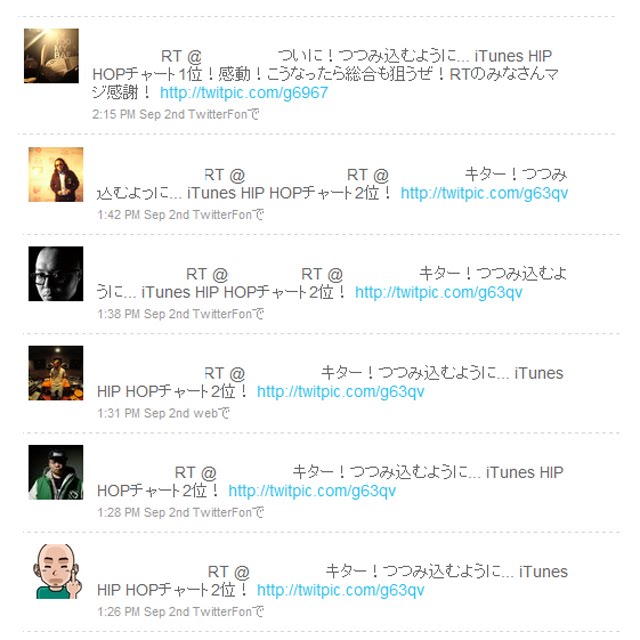The width and height of the screenshot is (640, 640).
Task: Click avatar of long-haired person in dark jacket
Action: 56,175
